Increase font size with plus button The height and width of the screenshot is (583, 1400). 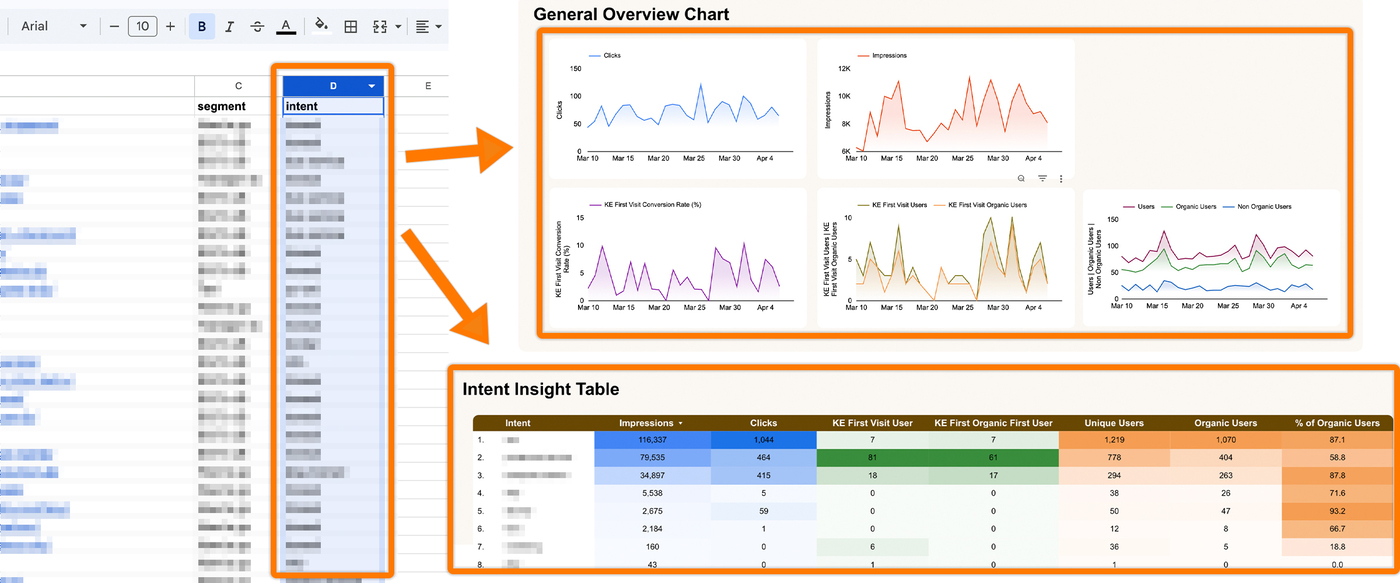[170, 26]
